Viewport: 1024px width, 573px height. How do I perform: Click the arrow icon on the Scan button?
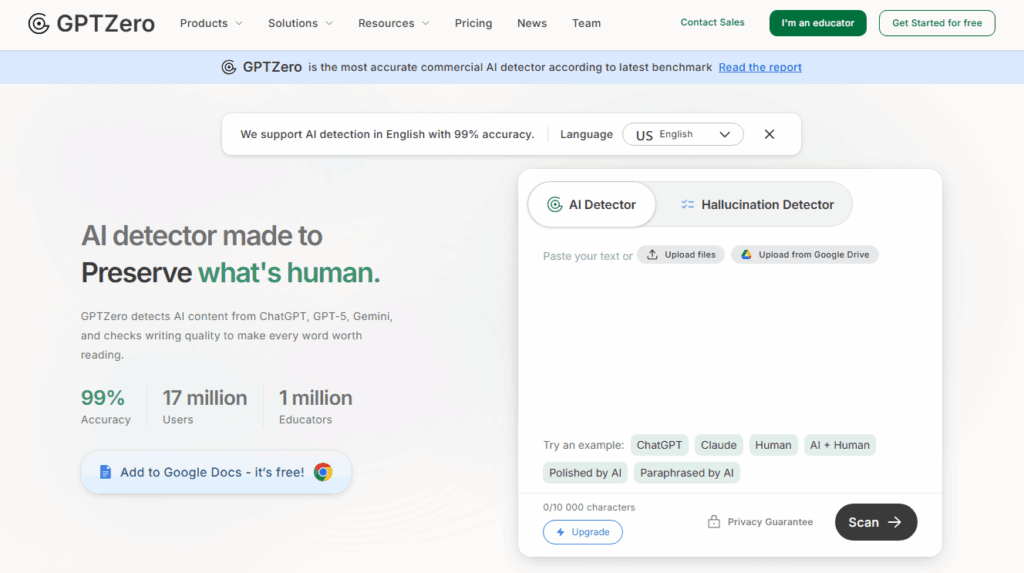point(895,522)
